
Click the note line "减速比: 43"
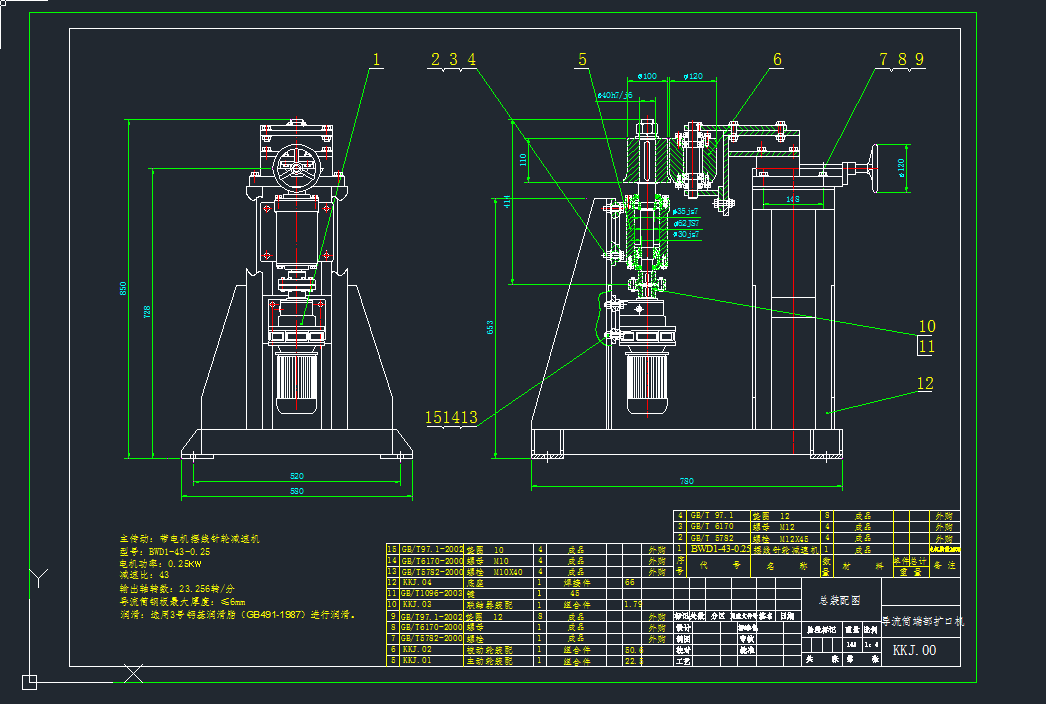[x=145, y=575]
